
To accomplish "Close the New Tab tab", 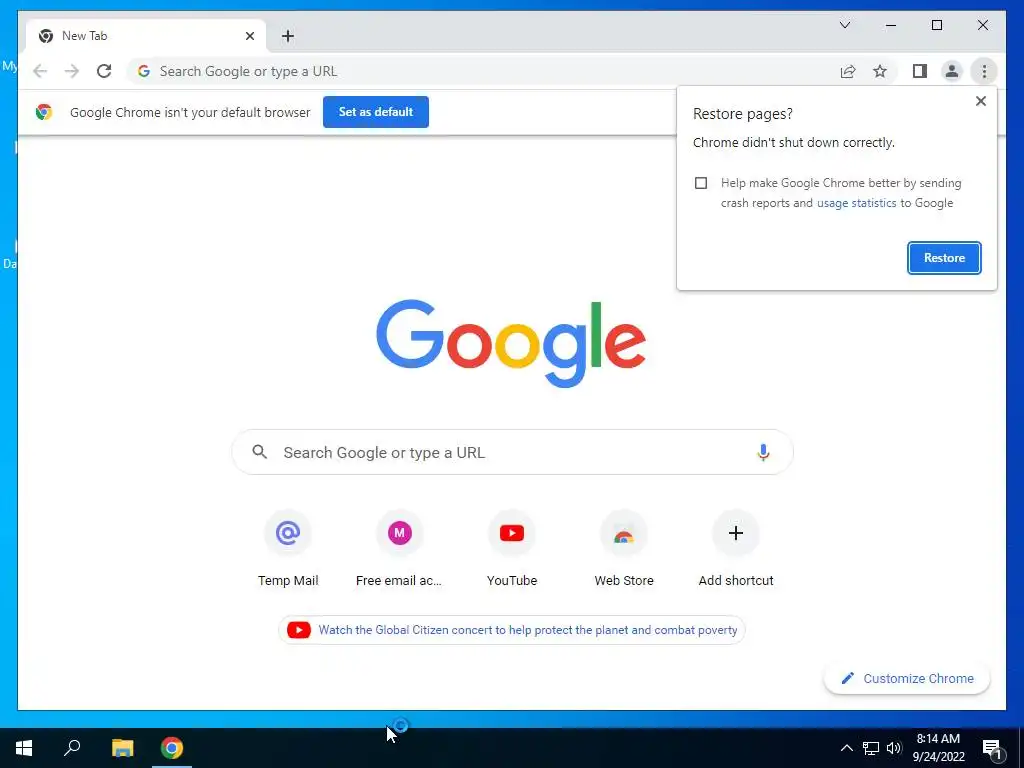I will tap(249, 36).
